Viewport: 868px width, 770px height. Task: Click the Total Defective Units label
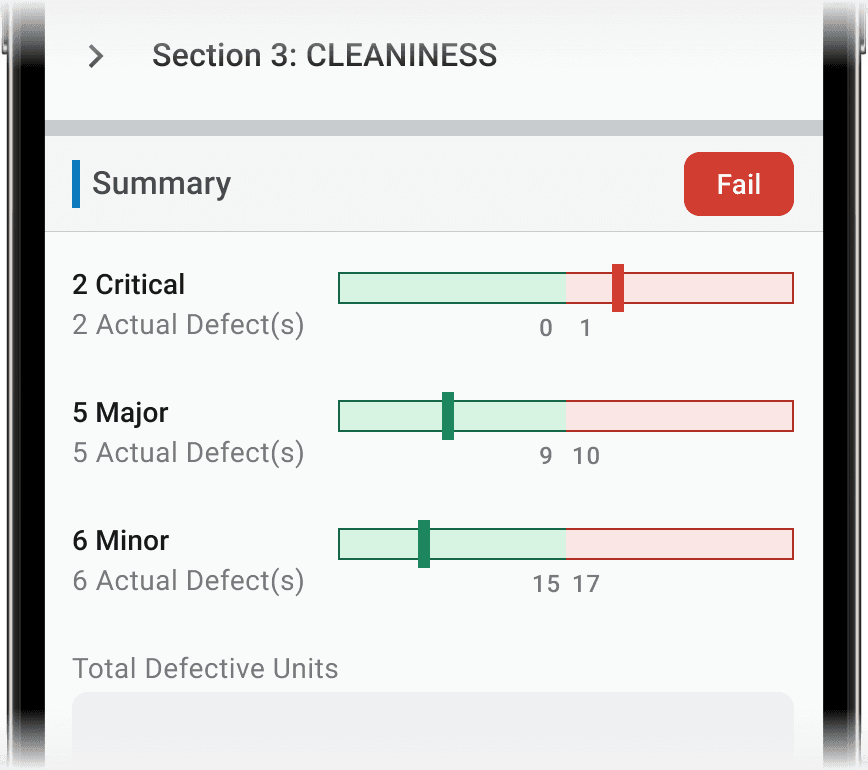point(205,668)
